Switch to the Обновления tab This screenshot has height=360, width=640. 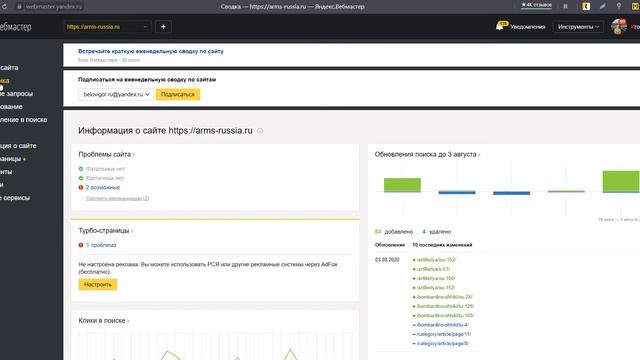point(390,245)
